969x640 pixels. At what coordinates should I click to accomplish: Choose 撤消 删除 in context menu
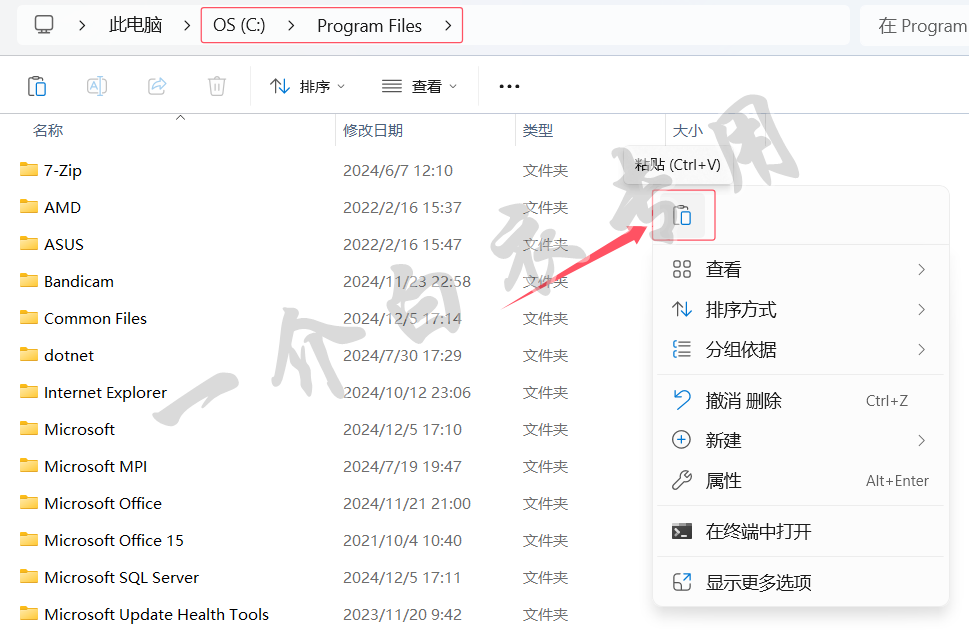point(800,401)
